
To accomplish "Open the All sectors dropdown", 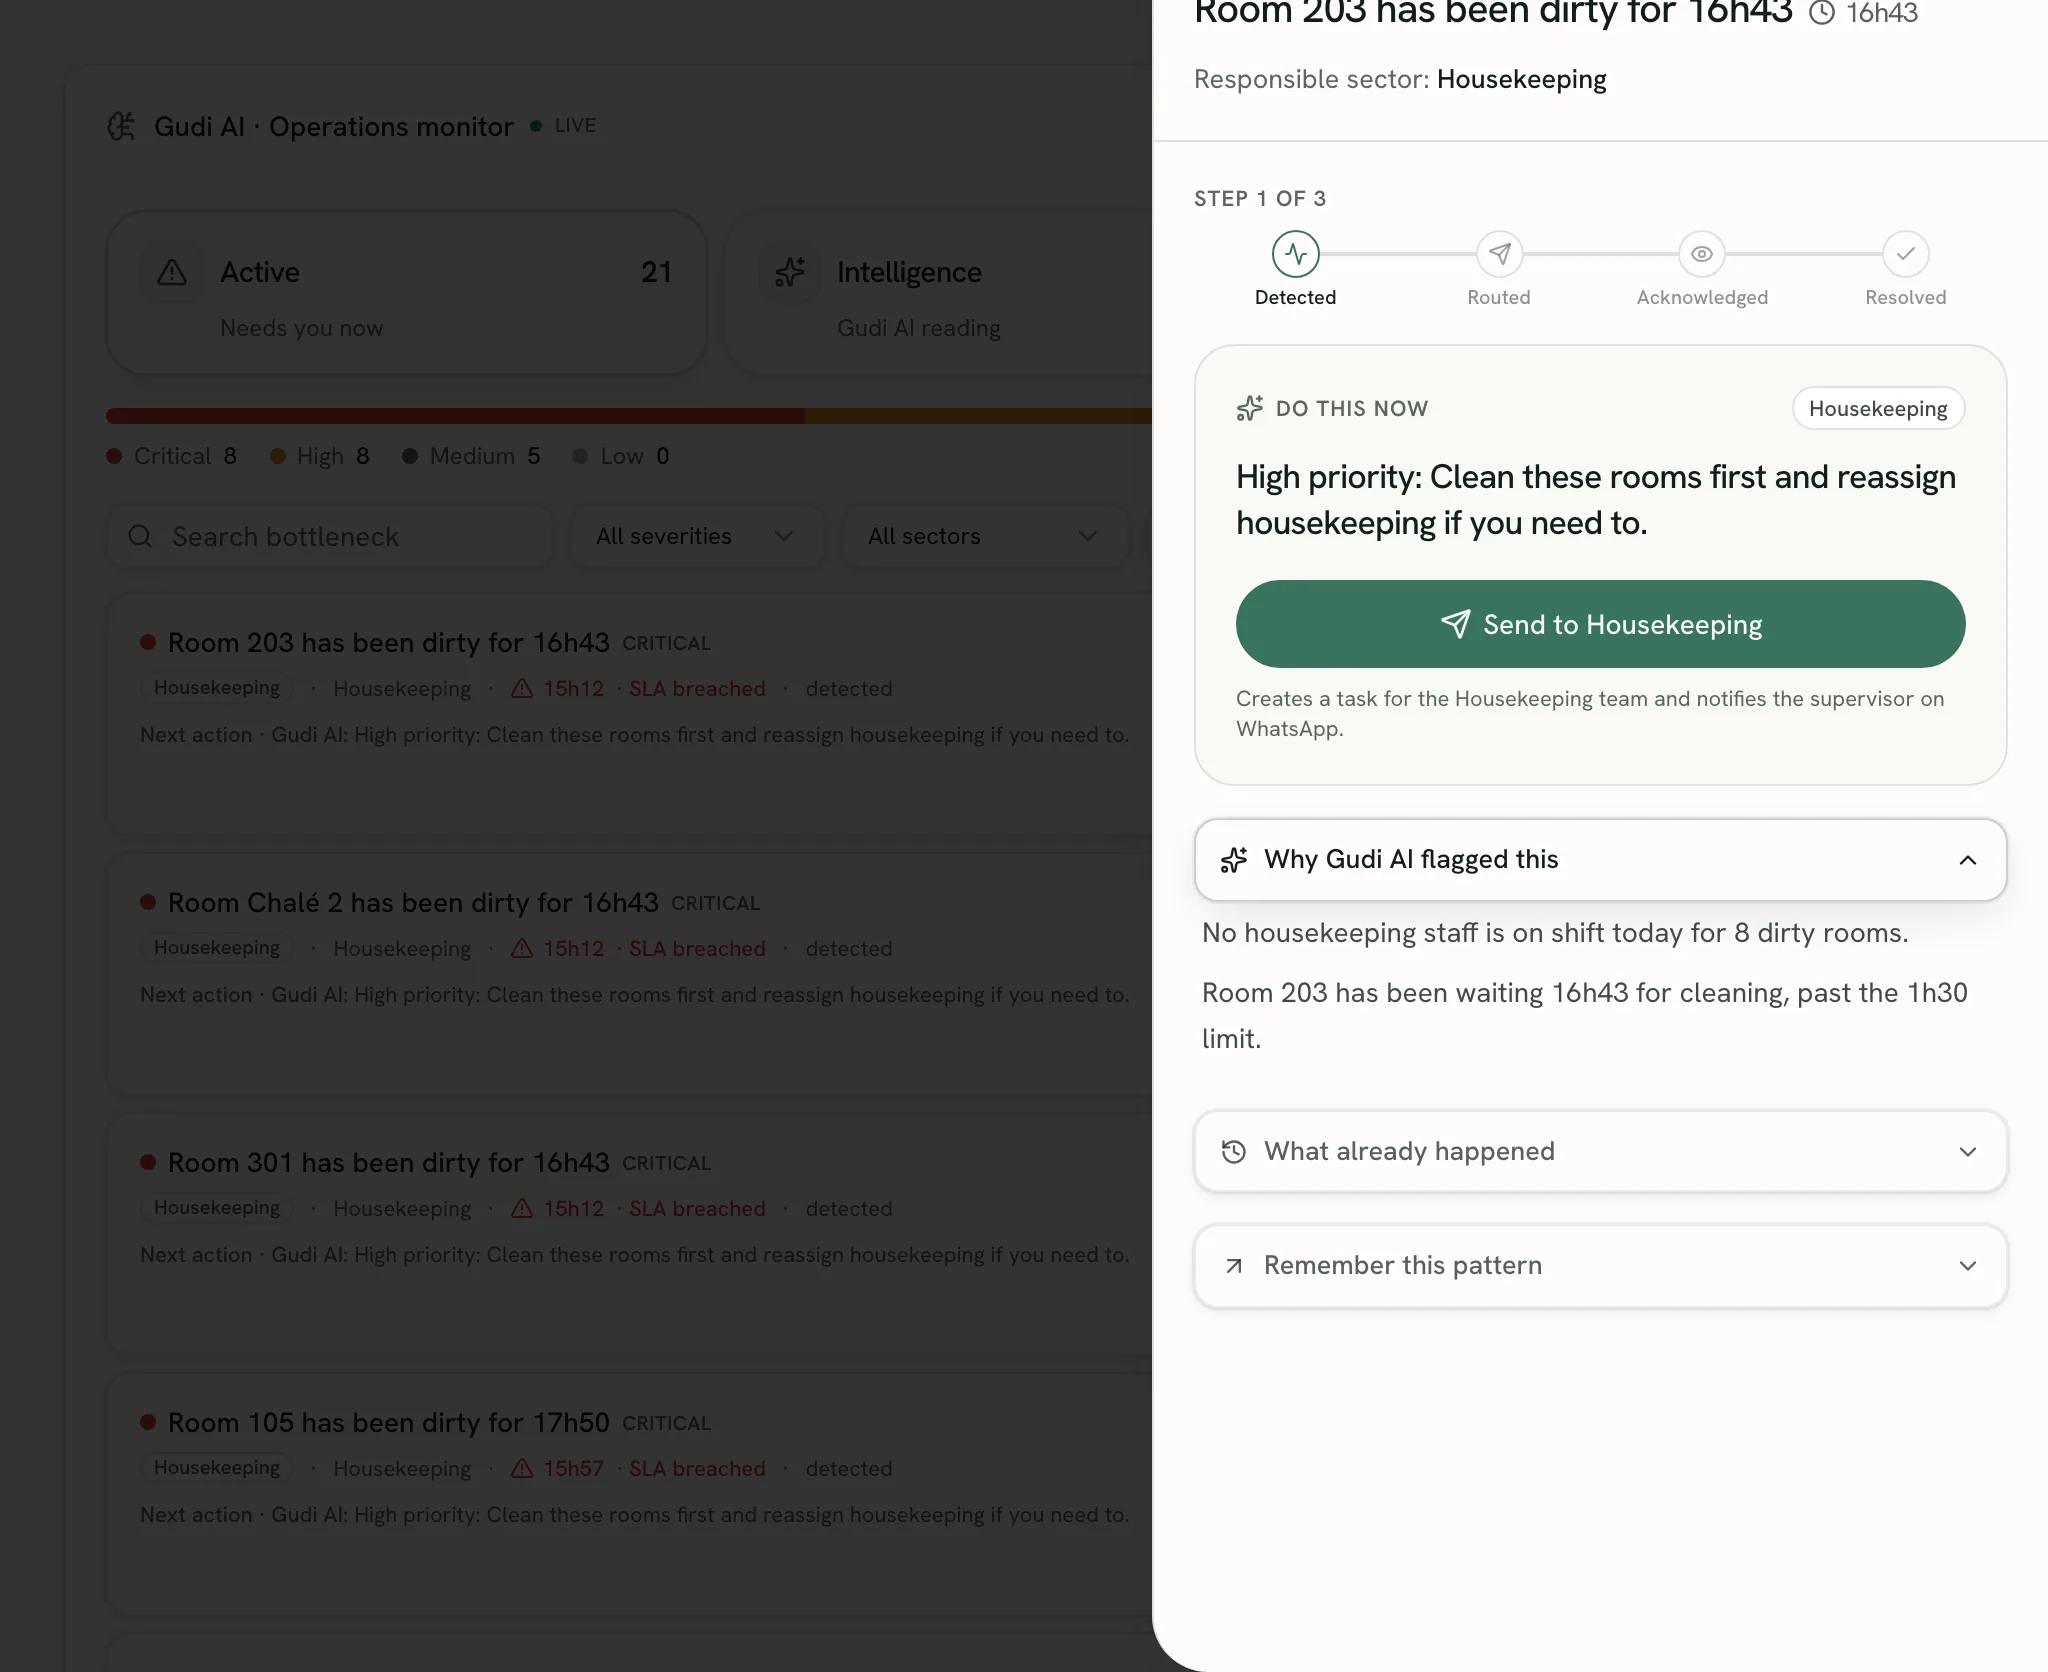I will click(985, 537).
